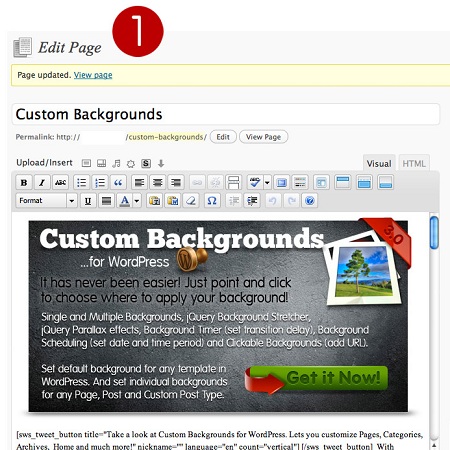The width and height of the screenshot is (450, 450).
Task: Select the text color button
Action: (x=124, y=201)
